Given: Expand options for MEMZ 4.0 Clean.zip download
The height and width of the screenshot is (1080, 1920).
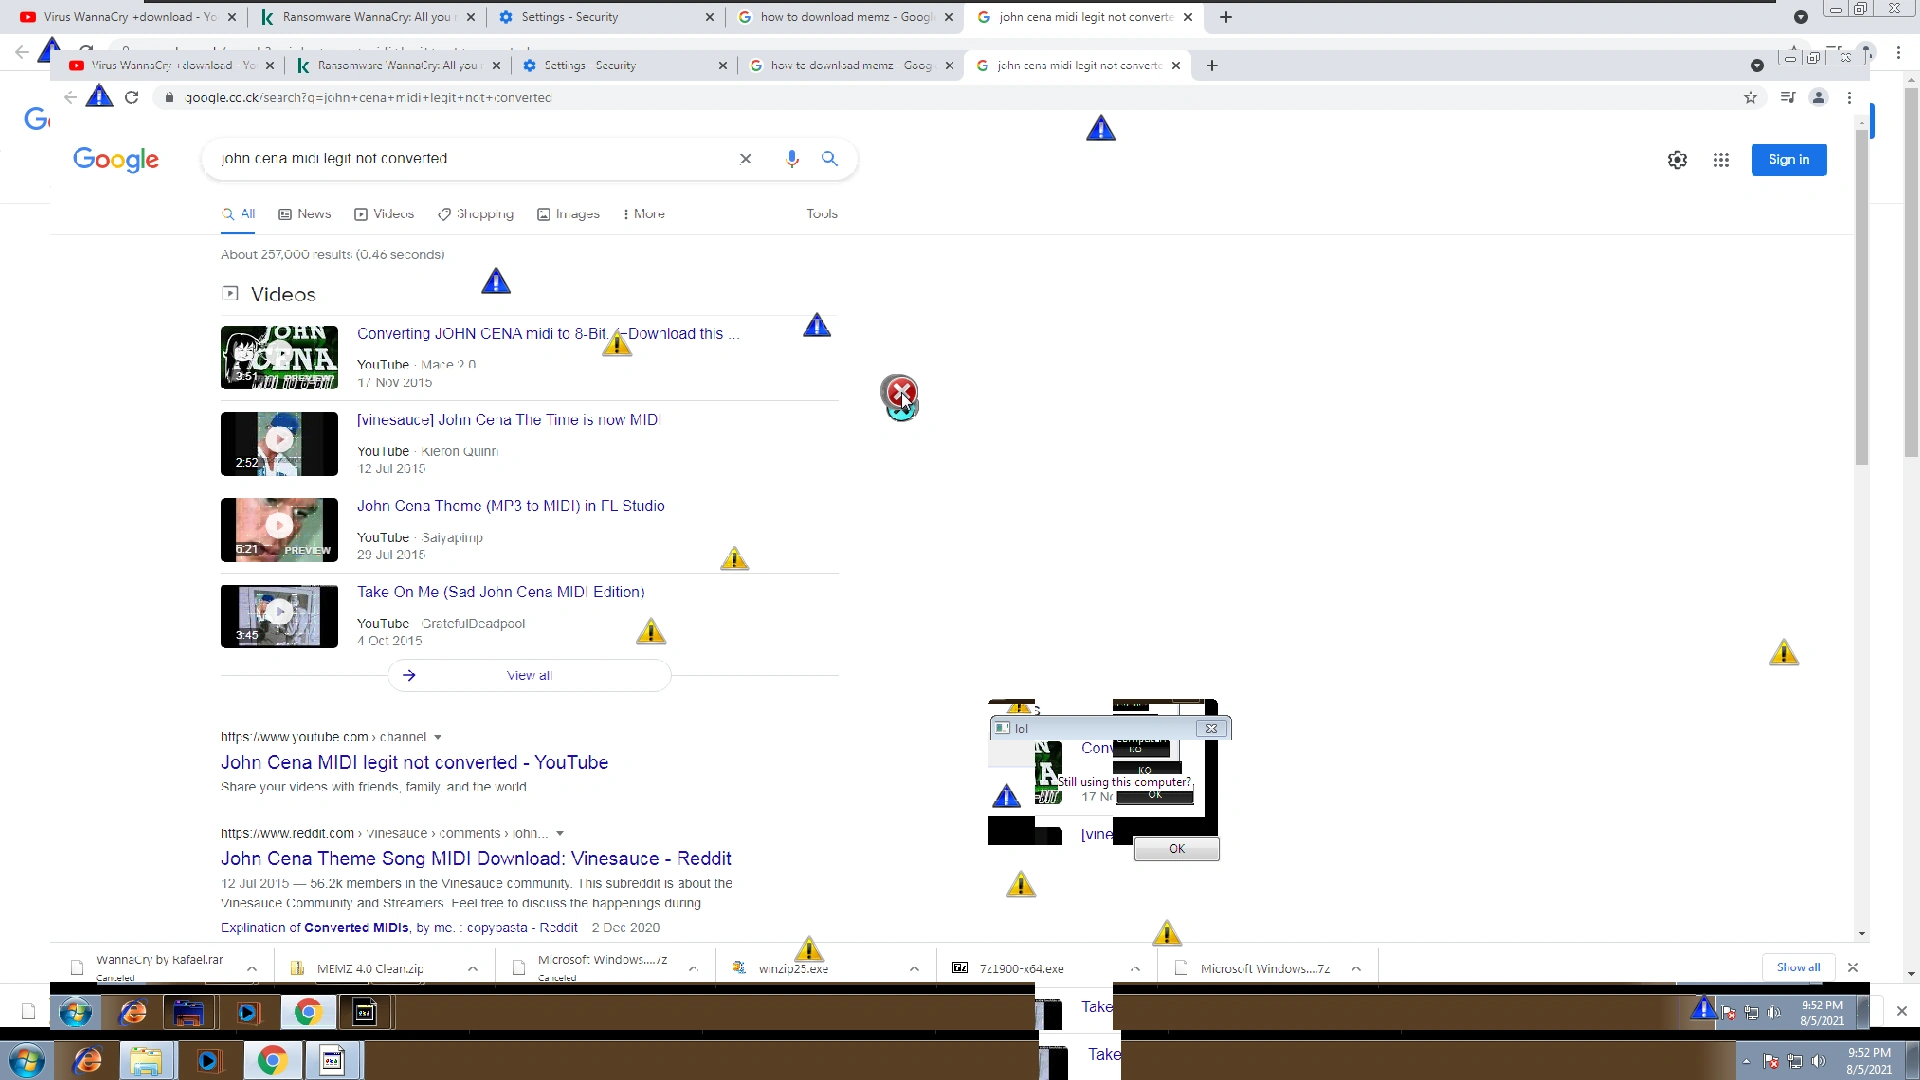Looking at the screenshot, I should point(473,969).
